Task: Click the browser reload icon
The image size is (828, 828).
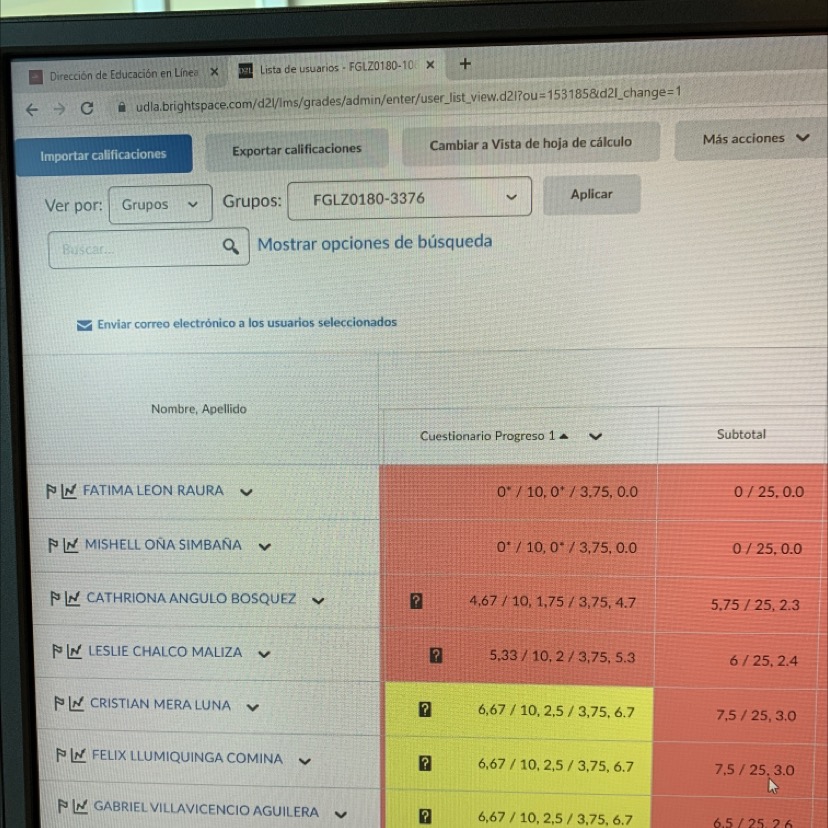Action: [87, 109]
